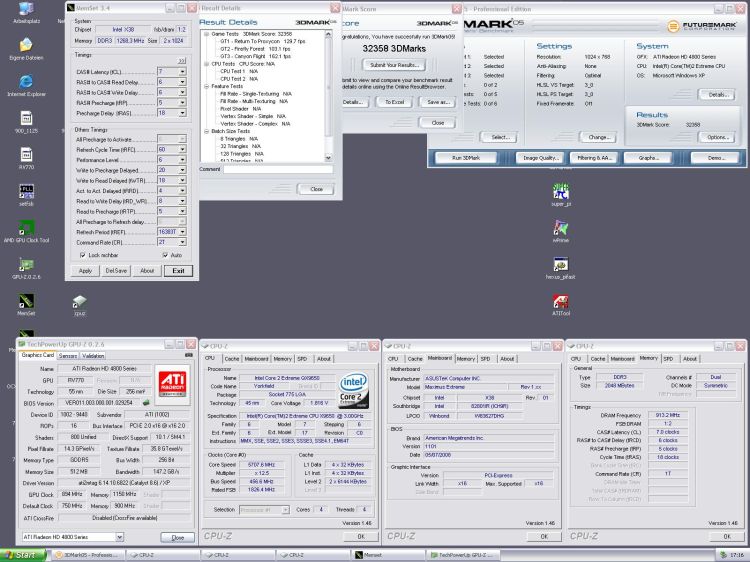The height and width of the screenshot is (562, 750).
Task: Open the AMD GPU Clock Tool shortcut
Action: point(24,228)
